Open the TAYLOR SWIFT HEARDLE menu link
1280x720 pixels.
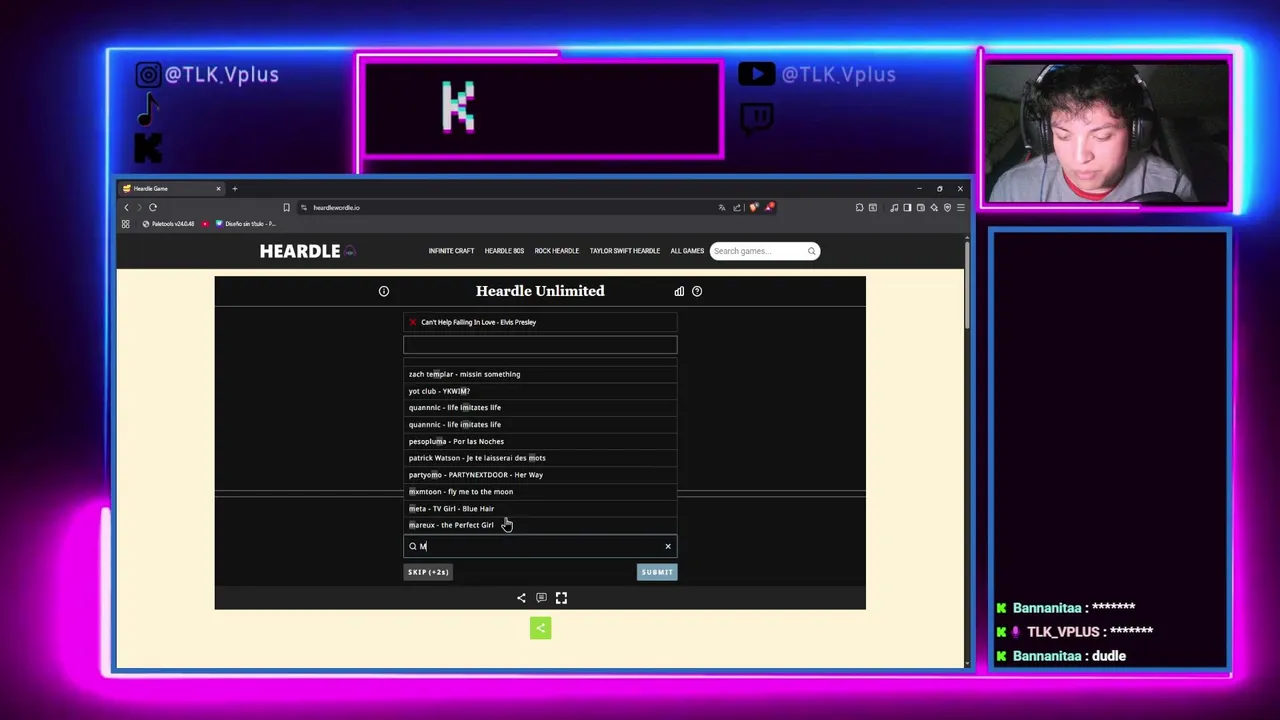pos(625,251)
